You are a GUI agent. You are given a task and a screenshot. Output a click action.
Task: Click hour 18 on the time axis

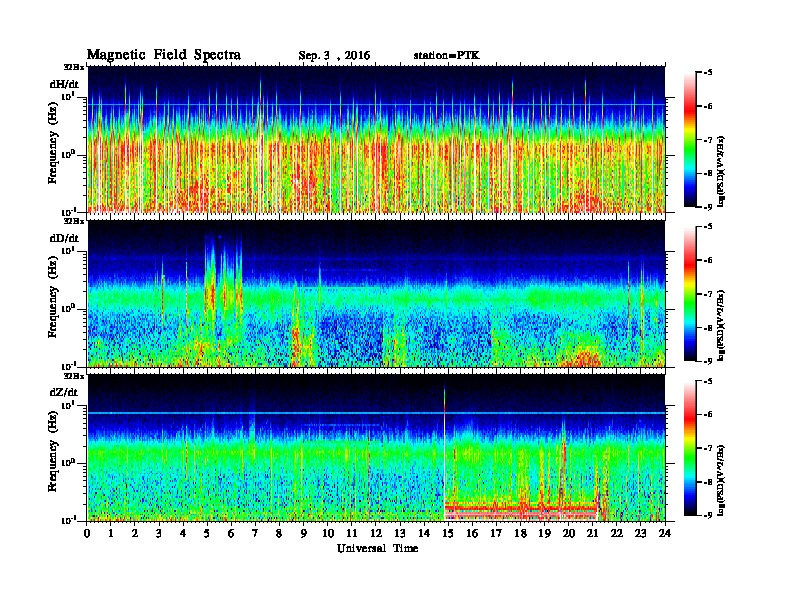pos(520,533)
